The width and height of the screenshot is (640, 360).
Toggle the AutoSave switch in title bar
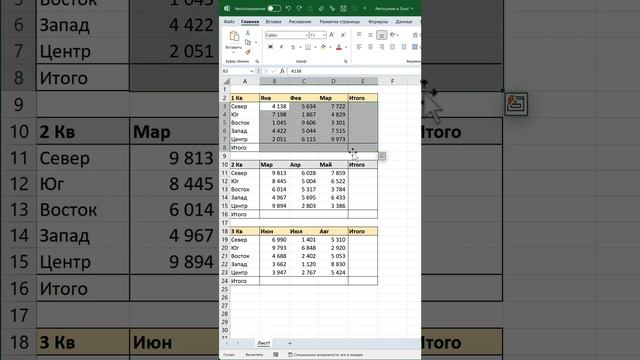tap(274, 8)
